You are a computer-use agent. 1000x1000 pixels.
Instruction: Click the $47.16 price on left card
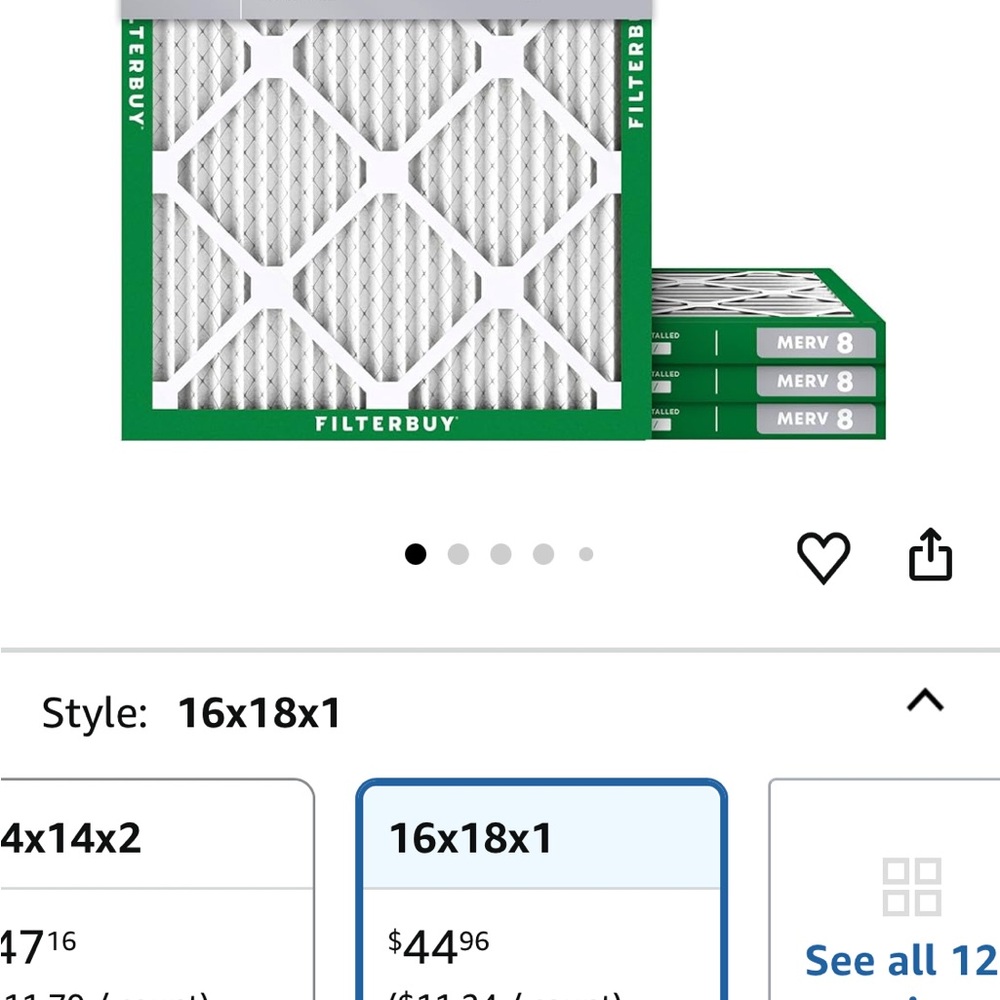[30, 940]
